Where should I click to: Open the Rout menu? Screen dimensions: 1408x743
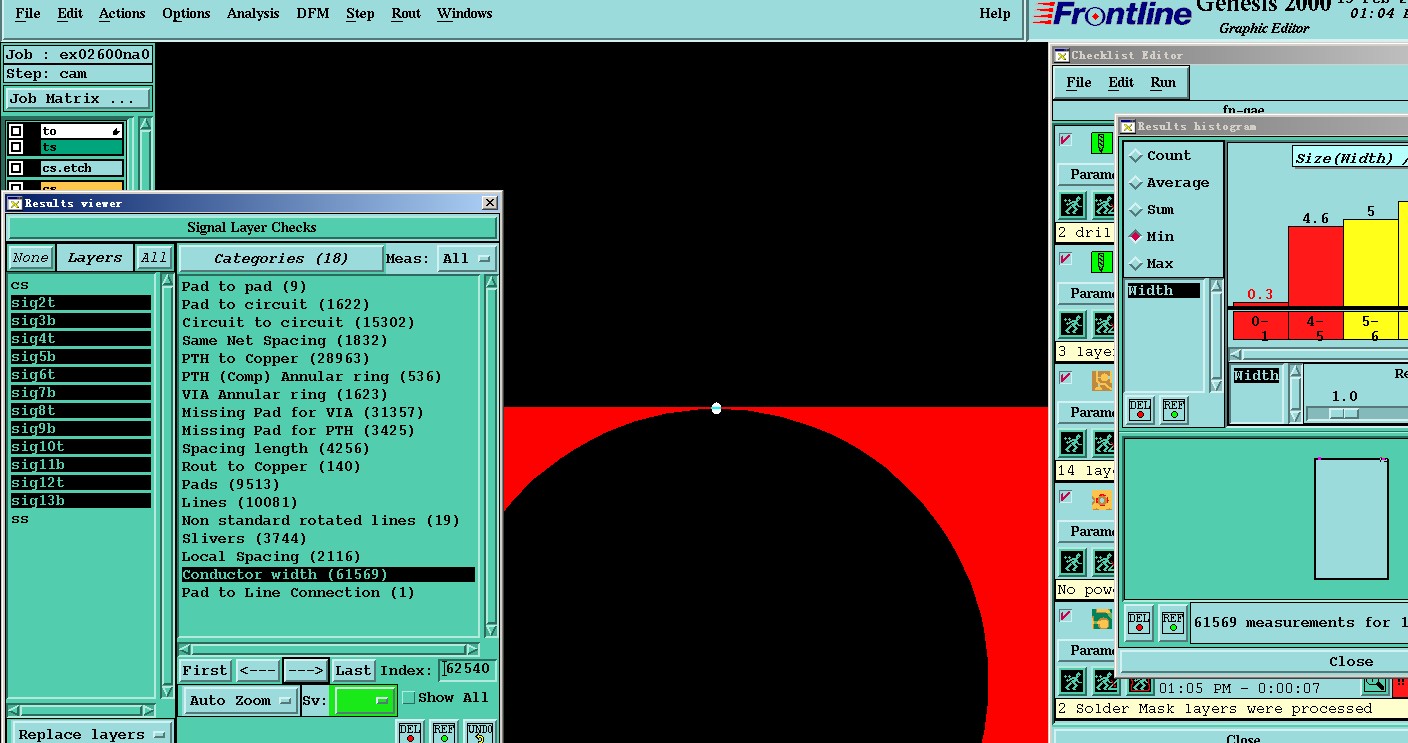click(406, 14)
